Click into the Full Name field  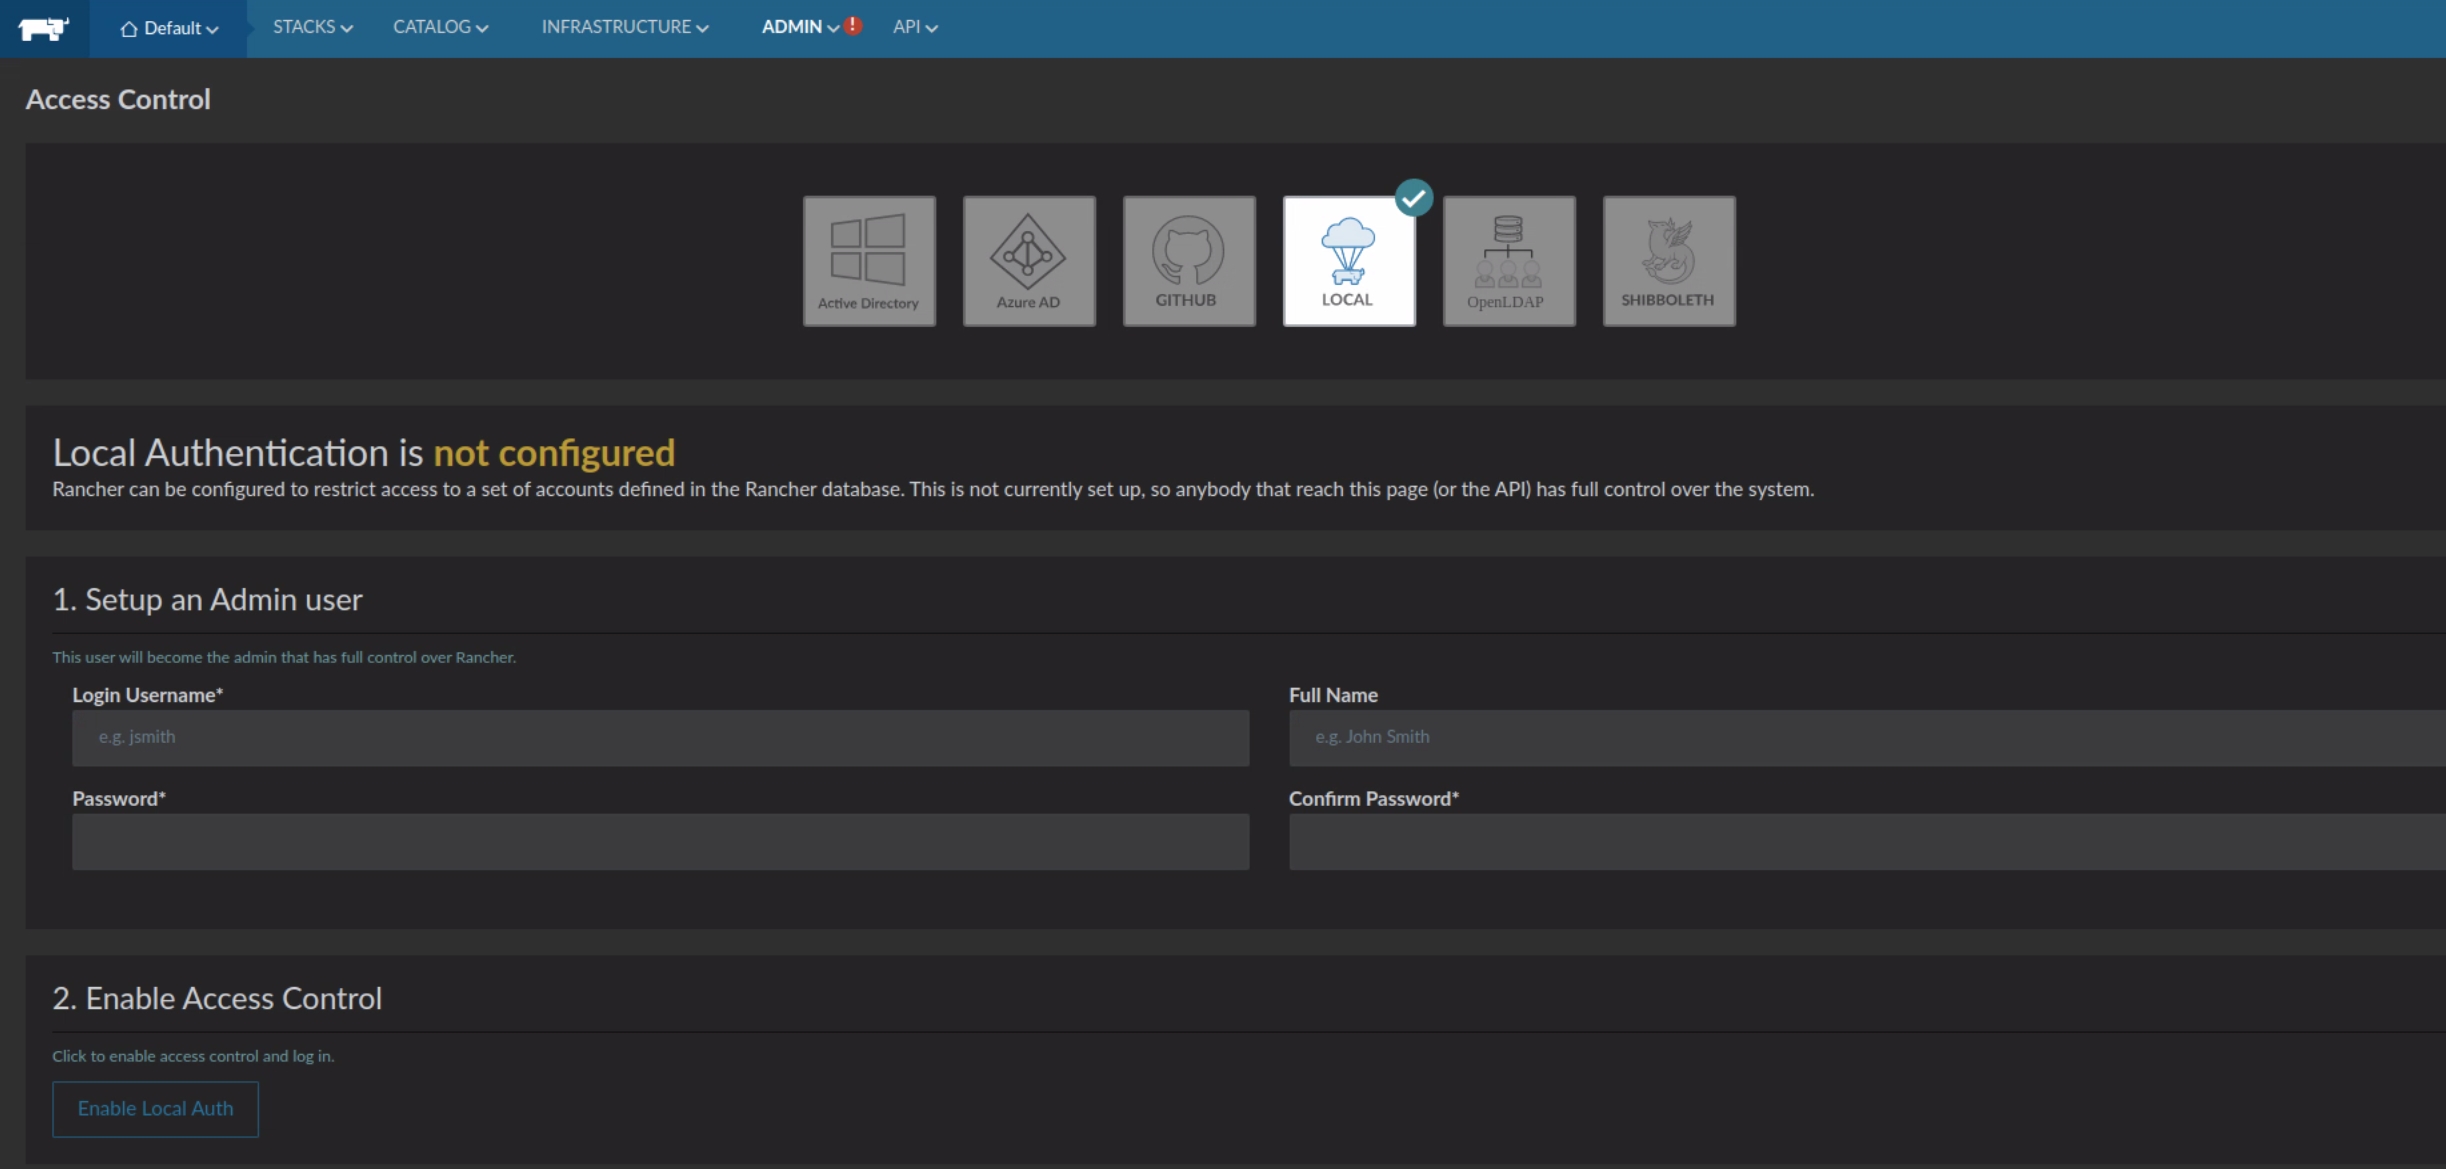[x=1866, y=738]
